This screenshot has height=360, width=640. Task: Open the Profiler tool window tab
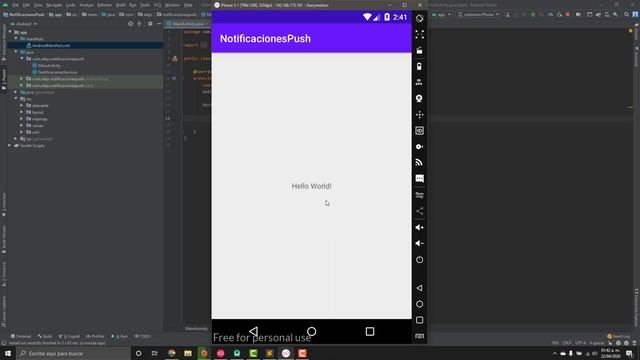pyautogui.click(x=95, y=336)
